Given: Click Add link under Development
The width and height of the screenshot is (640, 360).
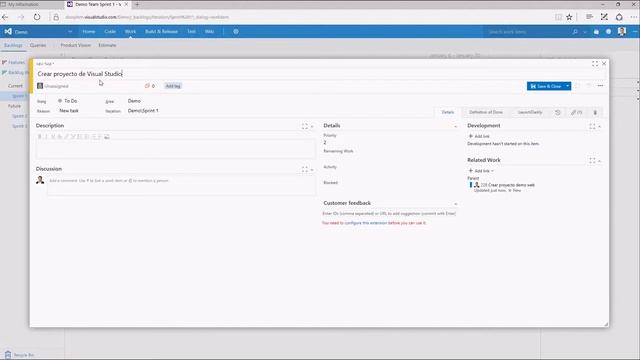Looking at the screenshot, I should 479,136.
